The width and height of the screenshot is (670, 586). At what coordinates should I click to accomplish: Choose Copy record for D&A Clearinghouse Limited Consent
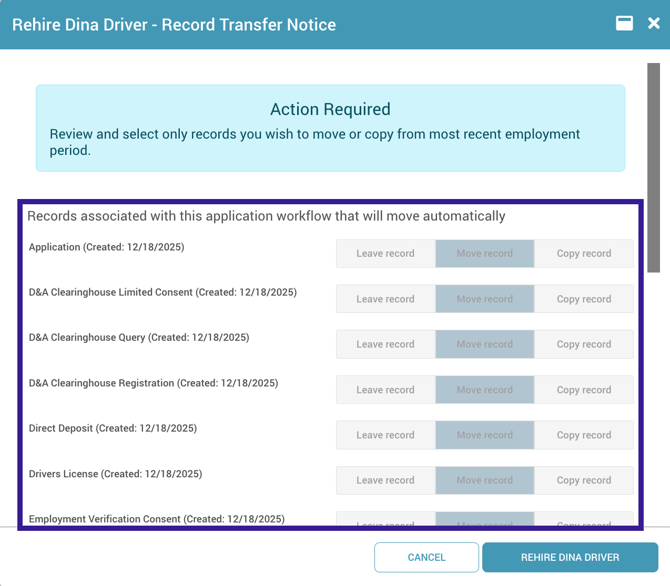583,299
